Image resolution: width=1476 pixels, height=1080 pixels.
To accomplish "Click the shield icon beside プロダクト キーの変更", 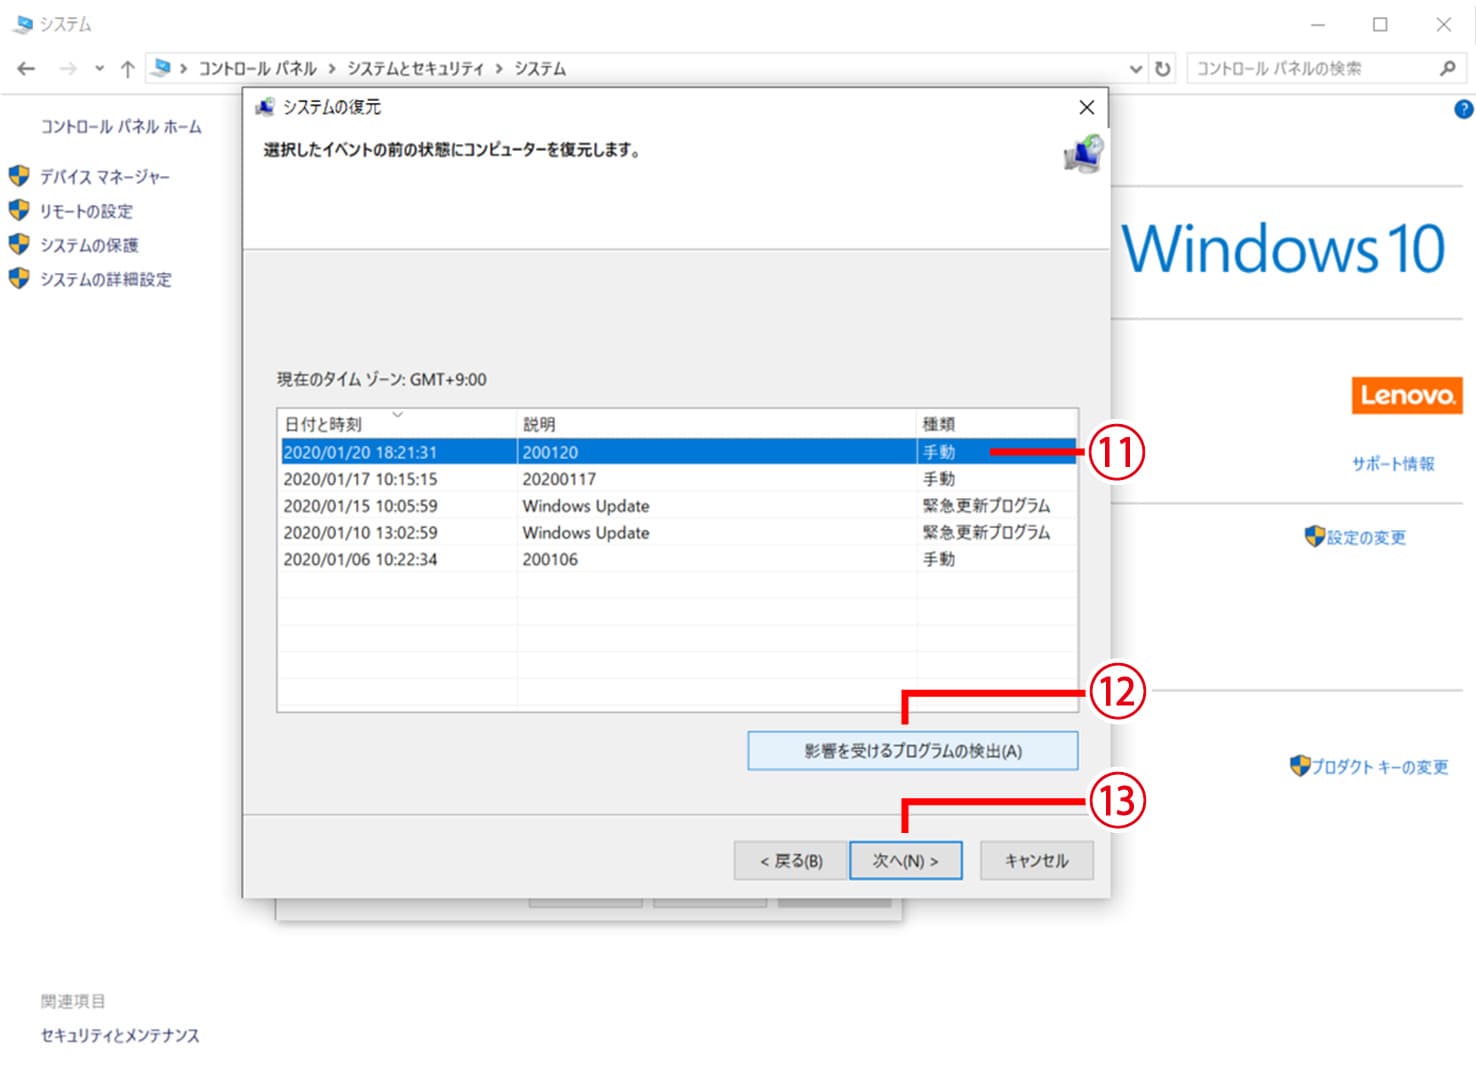I will click(x=1300, y=766).
